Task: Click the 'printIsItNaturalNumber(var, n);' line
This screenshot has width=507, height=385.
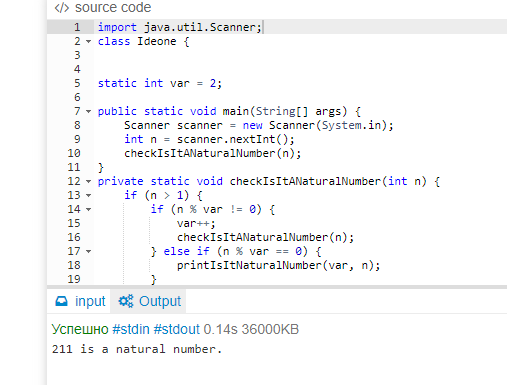Action: click(278, 265)
